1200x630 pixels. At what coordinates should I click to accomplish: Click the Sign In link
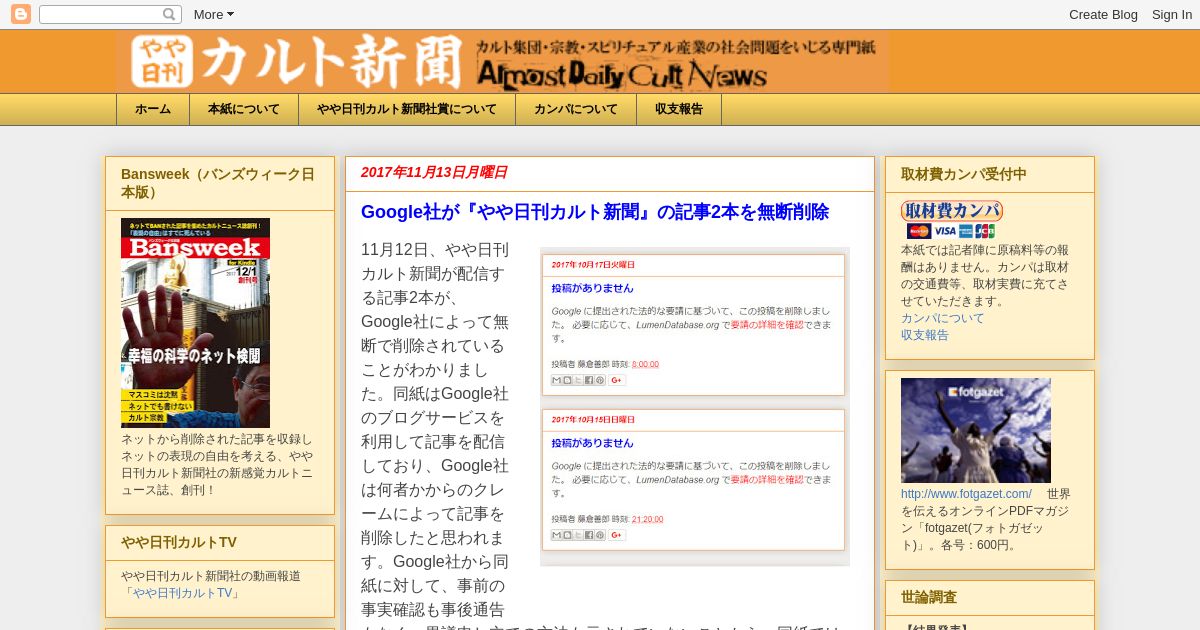(x=1172, y=14)
